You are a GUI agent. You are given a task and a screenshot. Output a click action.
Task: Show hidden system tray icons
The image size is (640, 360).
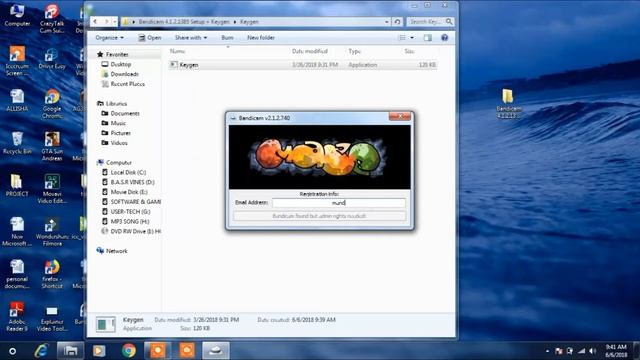[547, 351]
